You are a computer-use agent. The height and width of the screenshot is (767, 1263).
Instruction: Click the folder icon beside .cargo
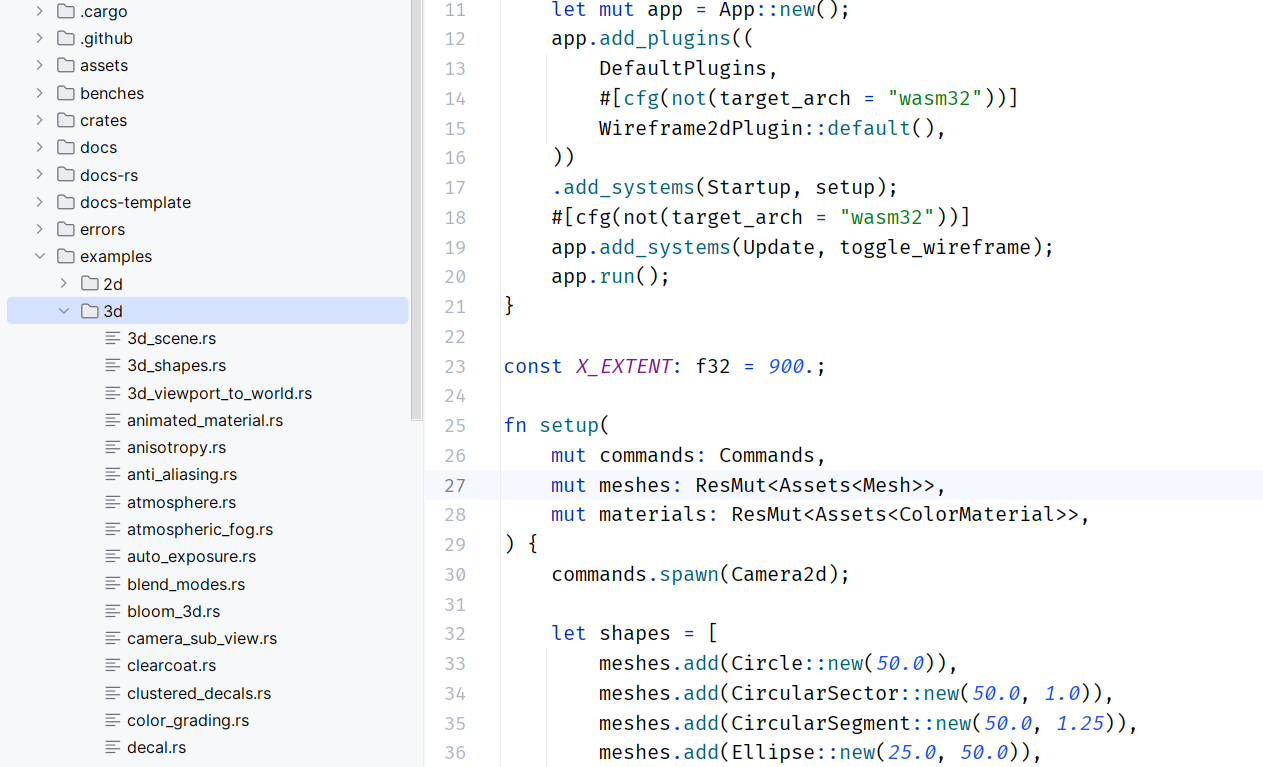[66, 12]
